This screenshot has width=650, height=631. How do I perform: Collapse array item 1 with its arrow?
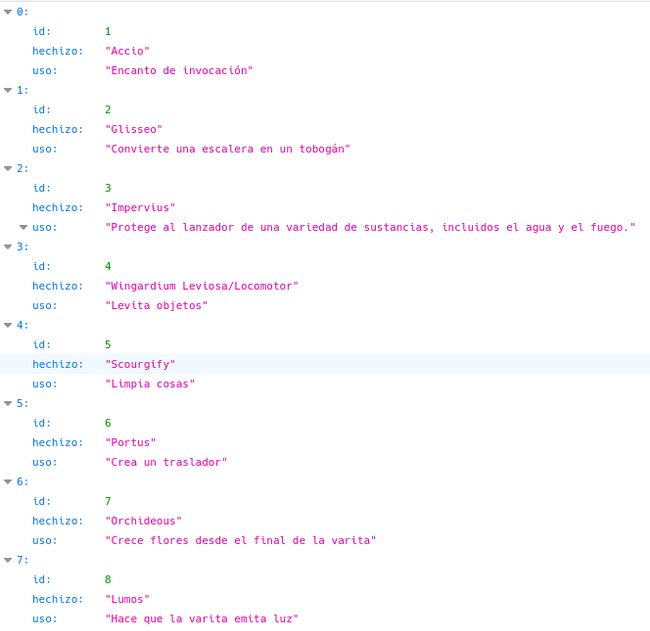9,90
